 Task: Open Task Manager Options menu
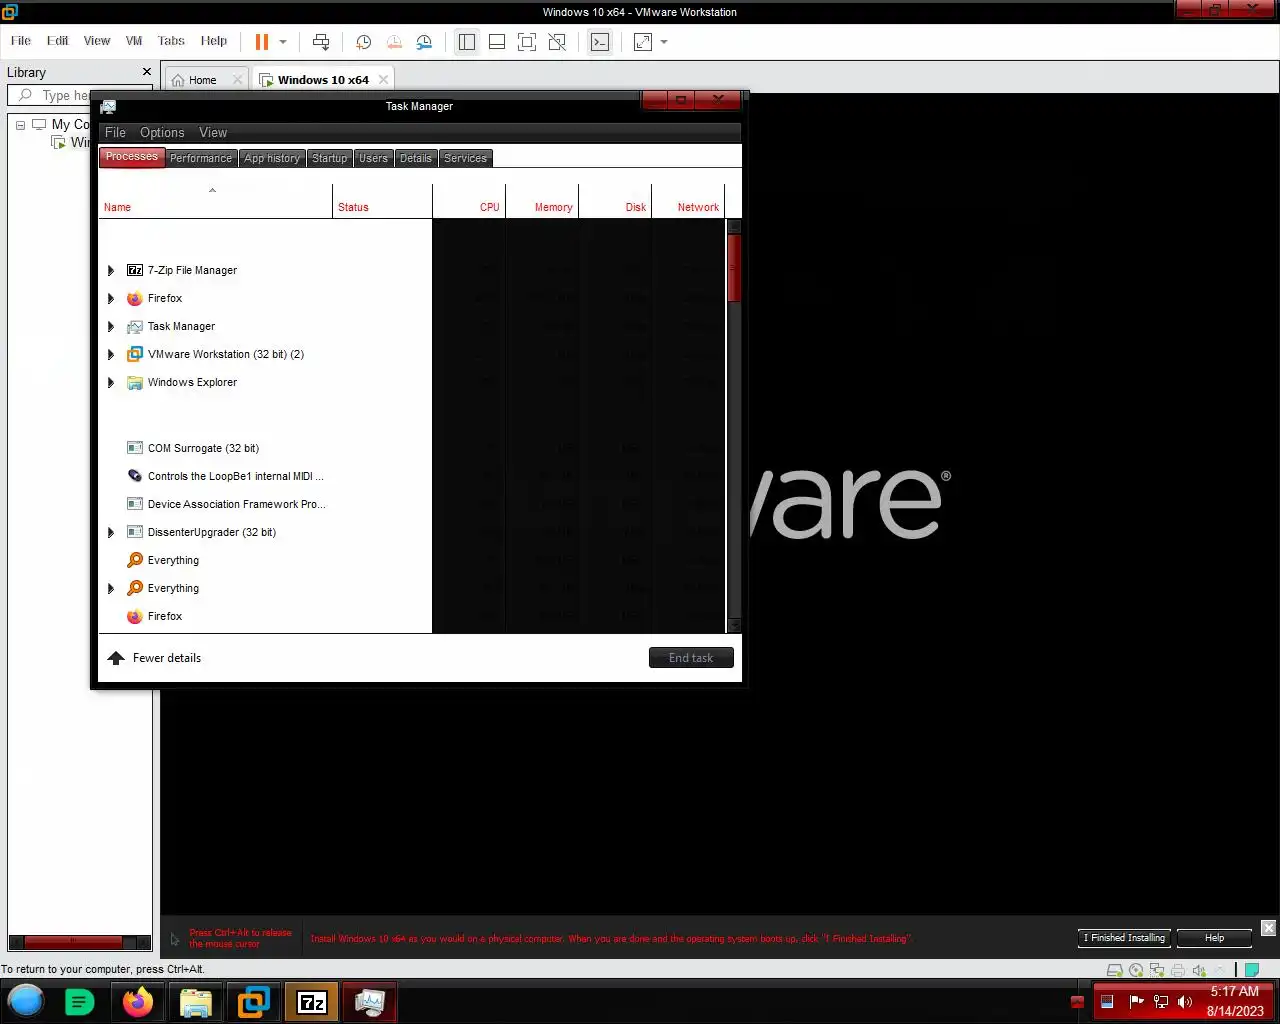pos(162,132)
